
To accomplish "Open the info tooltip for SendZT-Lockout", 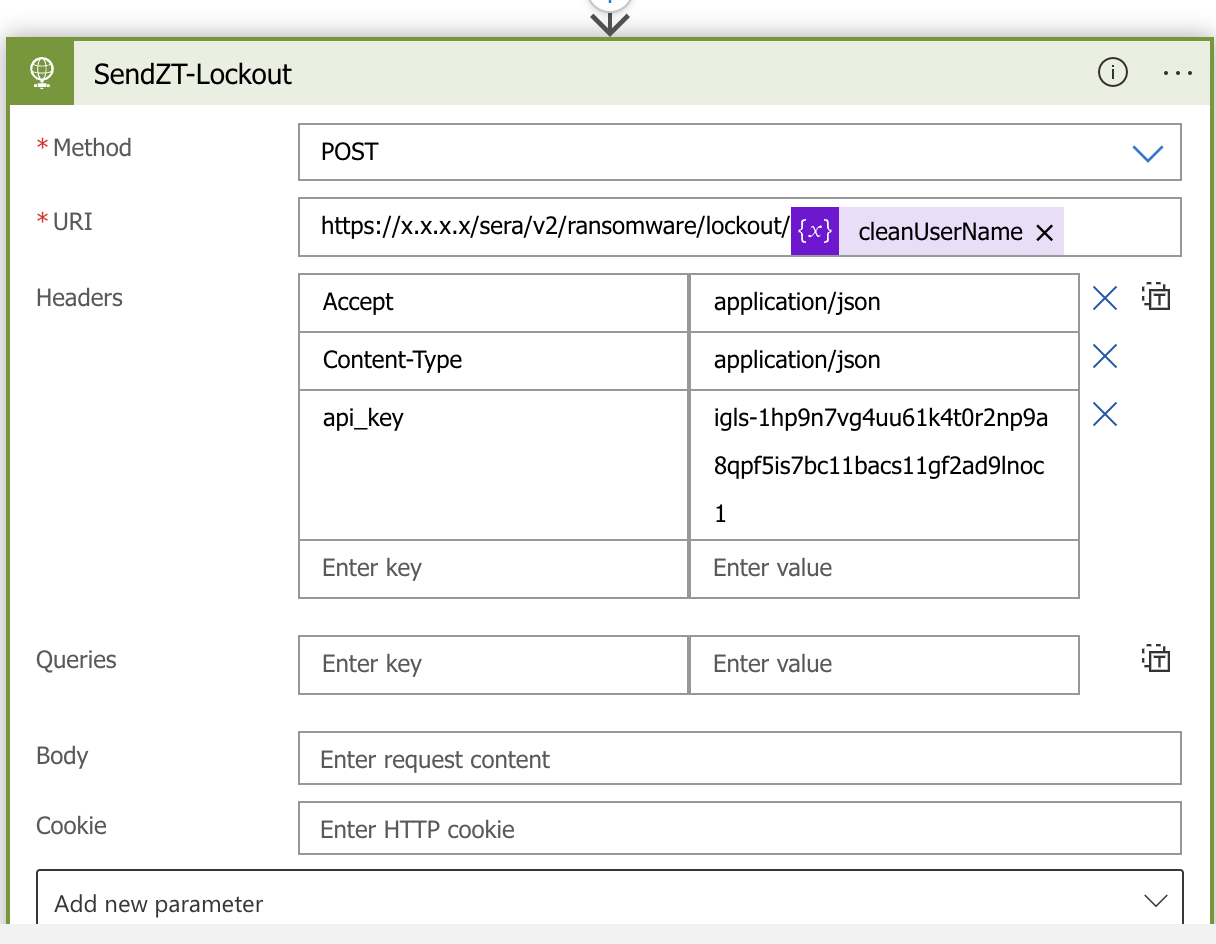I will (x=1112, y=73).
